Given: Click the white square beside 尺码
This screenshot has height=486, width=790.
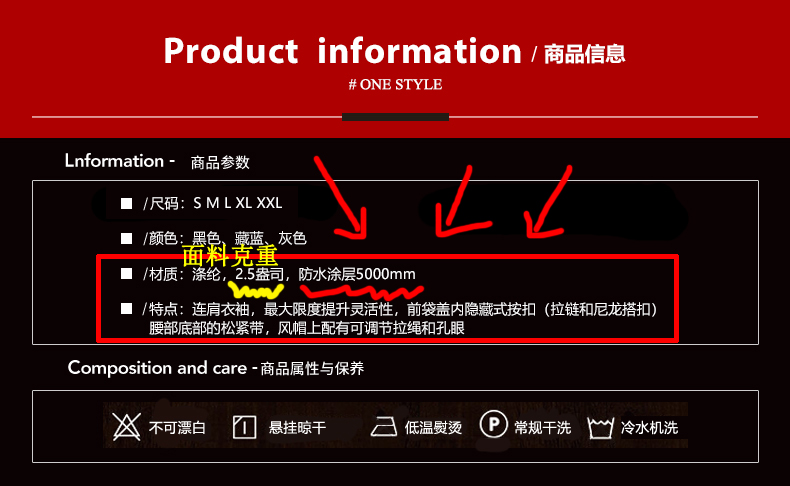Looking at the screenshot, I should click(126, 203).
